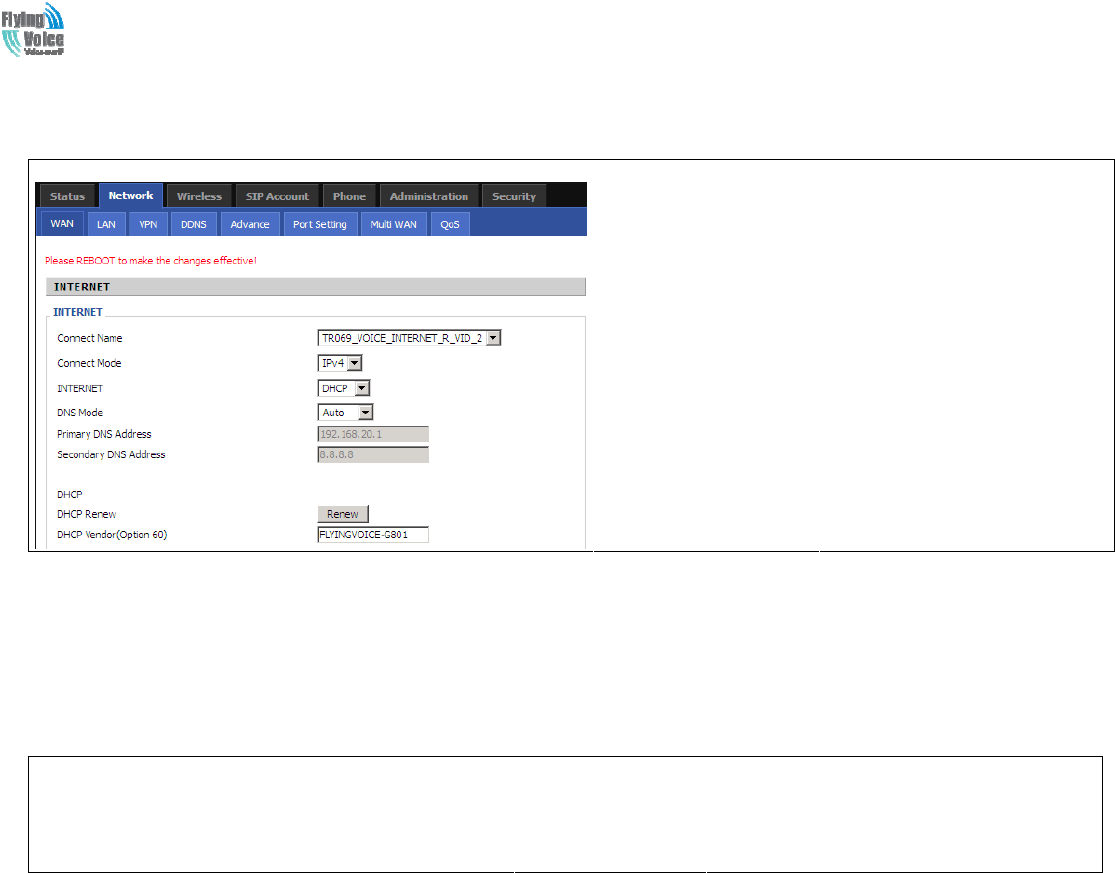The height and width of the screenshot is (873, 1115).
Task: Click the DHCP Vendor(Option 60) label
Action: click(112, 535)
